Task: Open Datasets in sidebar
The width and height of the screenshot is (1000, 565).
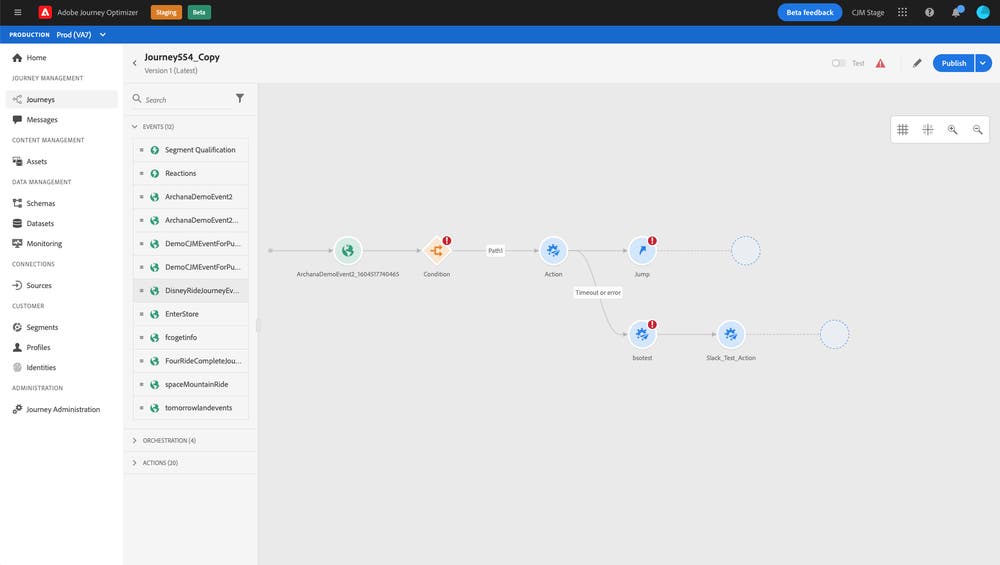Action: pyautogui.click(x=61, y=223)
